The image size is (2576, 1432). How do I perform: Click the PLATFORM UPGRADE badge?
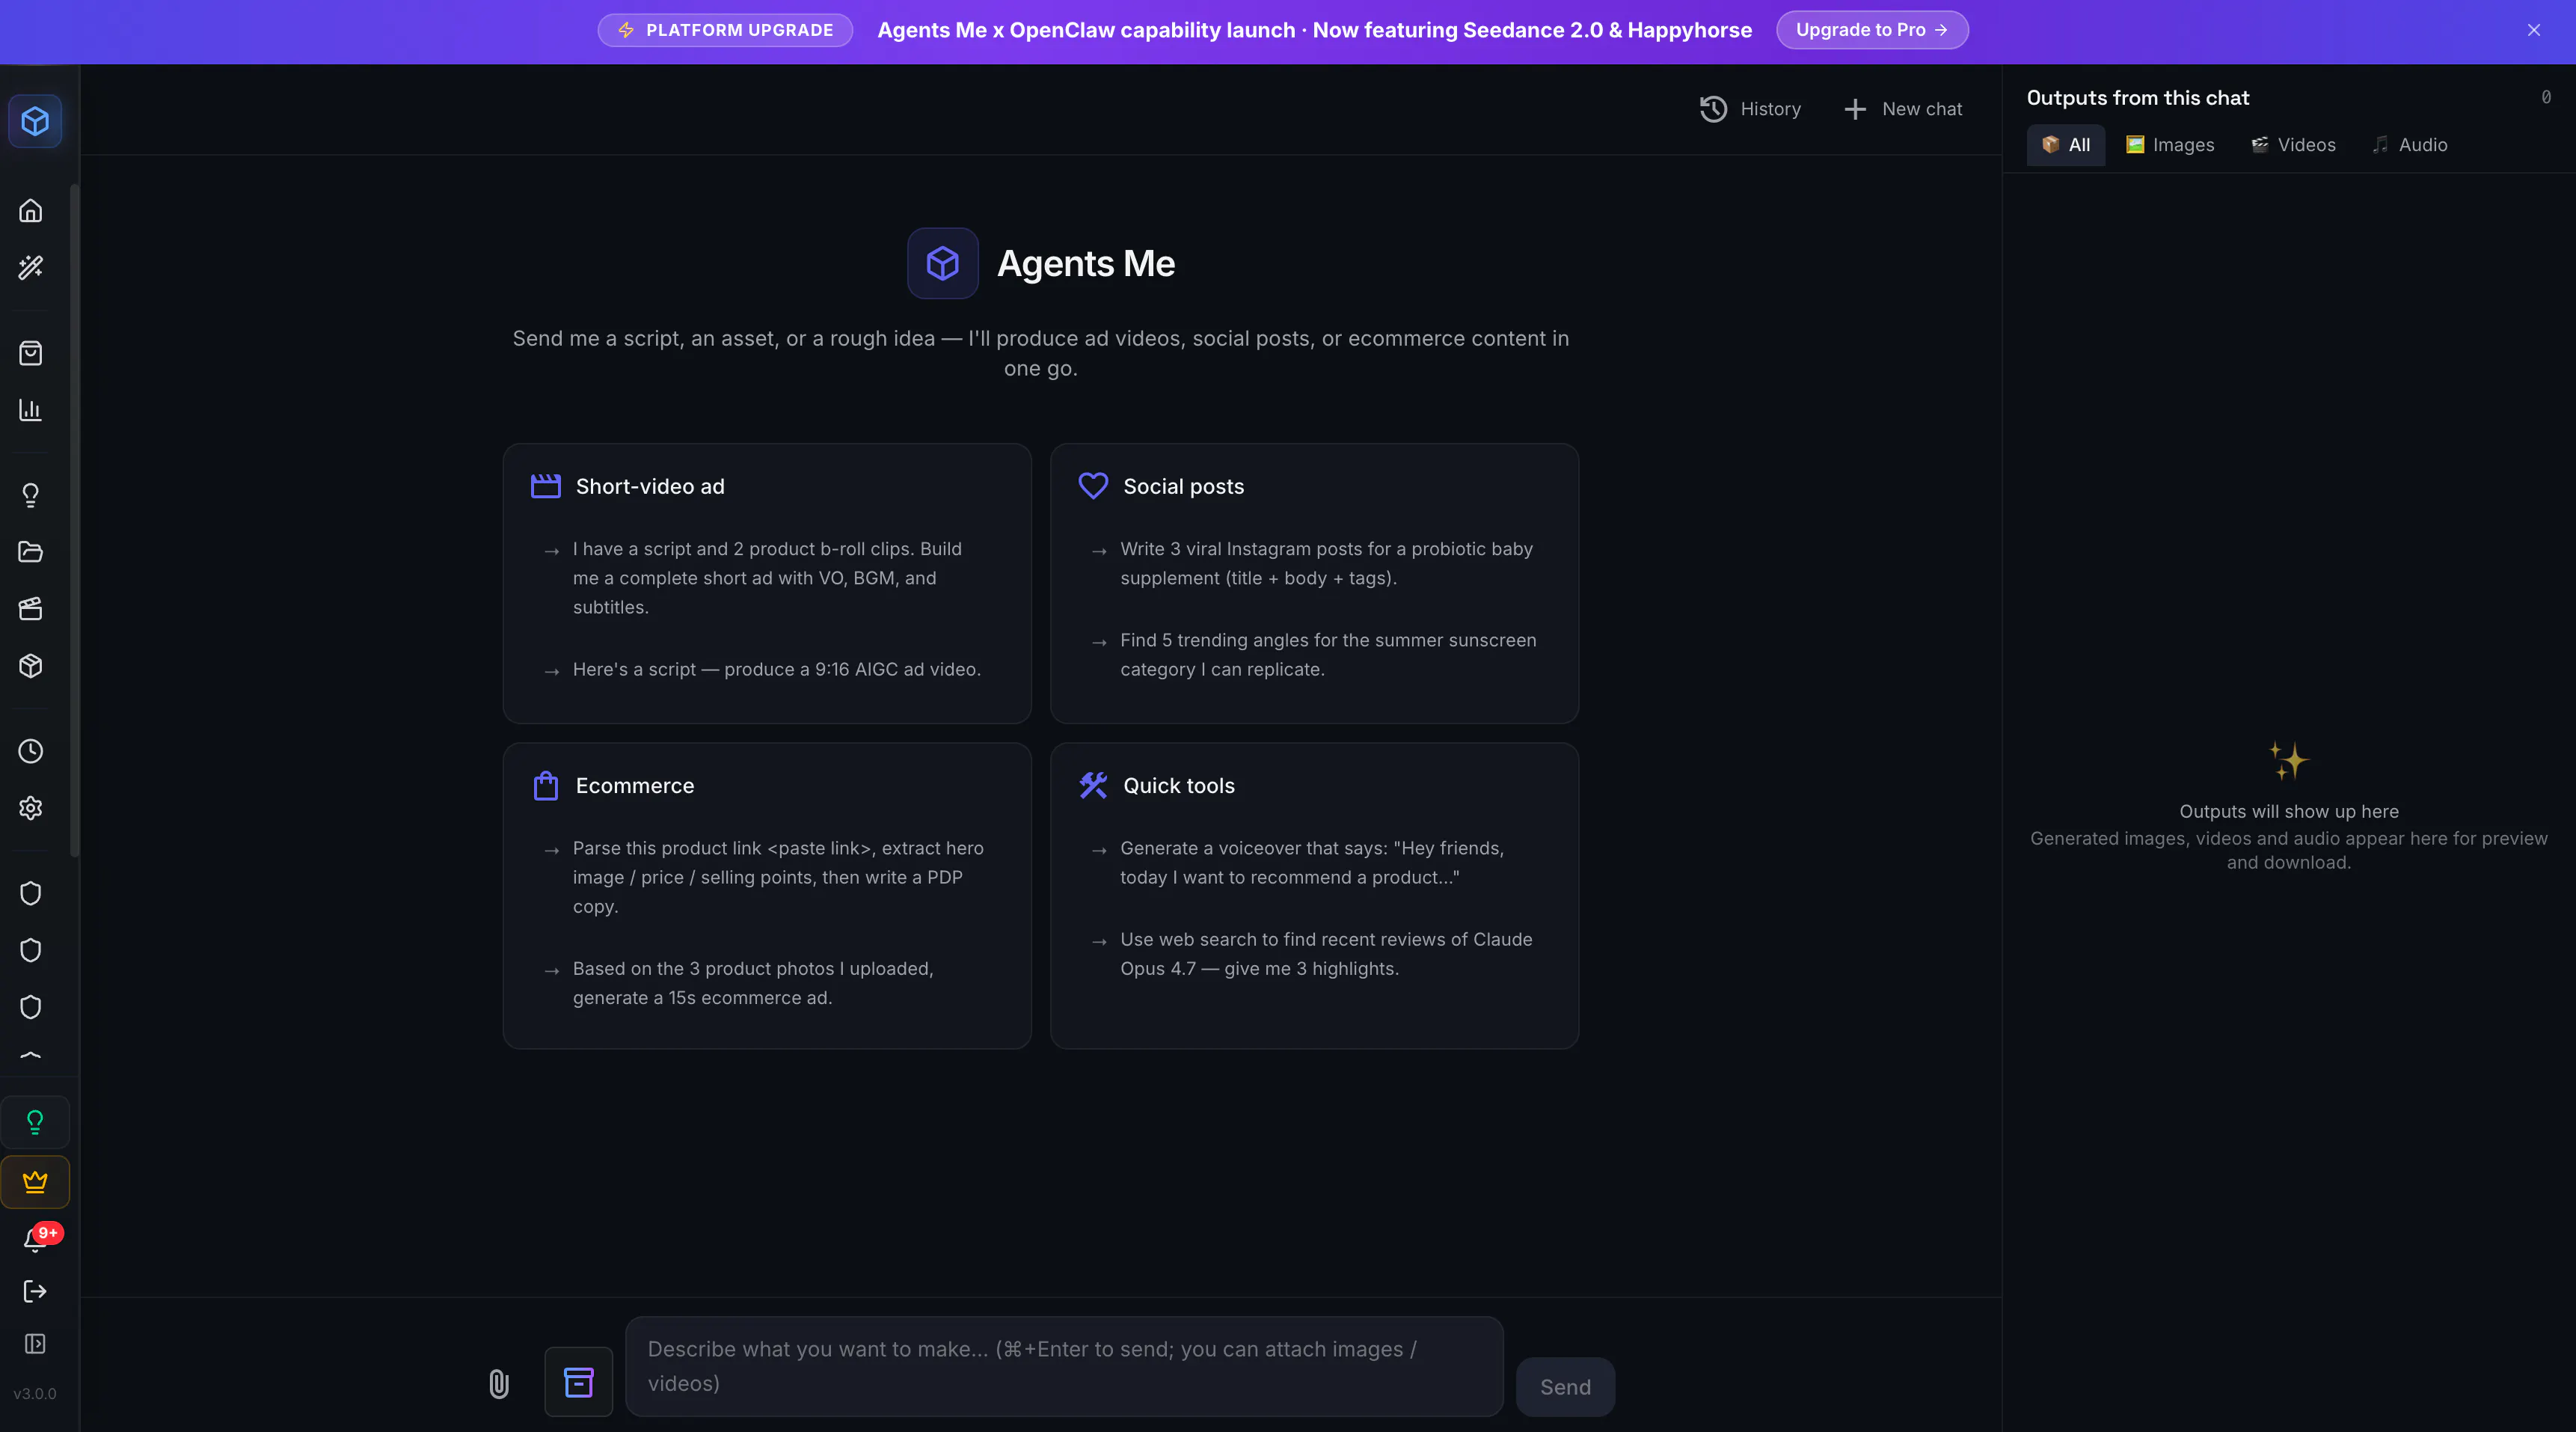725,30
